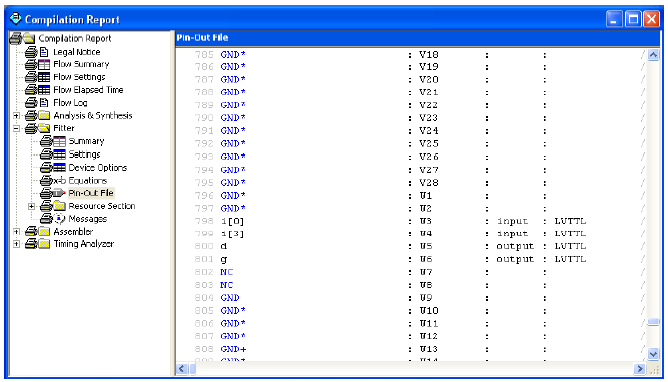
Task: Click vertical scrollbar thumb in Pin-Out pane
Action: point(653,322)
